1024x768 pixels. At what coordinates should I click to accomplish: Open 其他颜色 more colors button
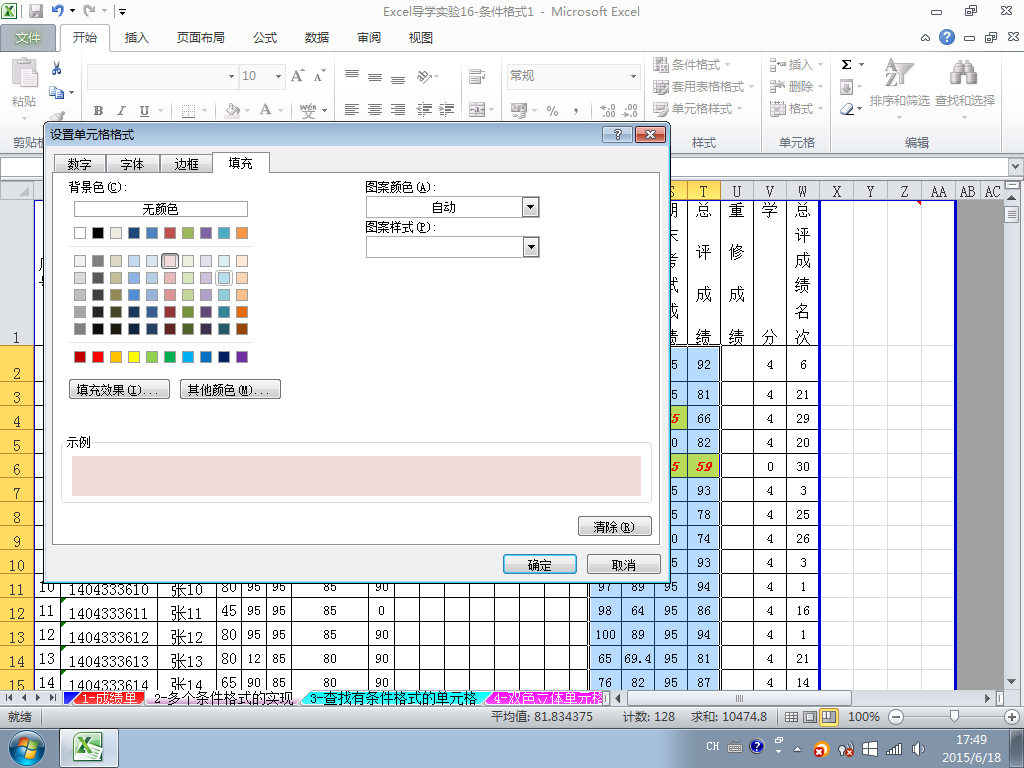pos(230,390)
